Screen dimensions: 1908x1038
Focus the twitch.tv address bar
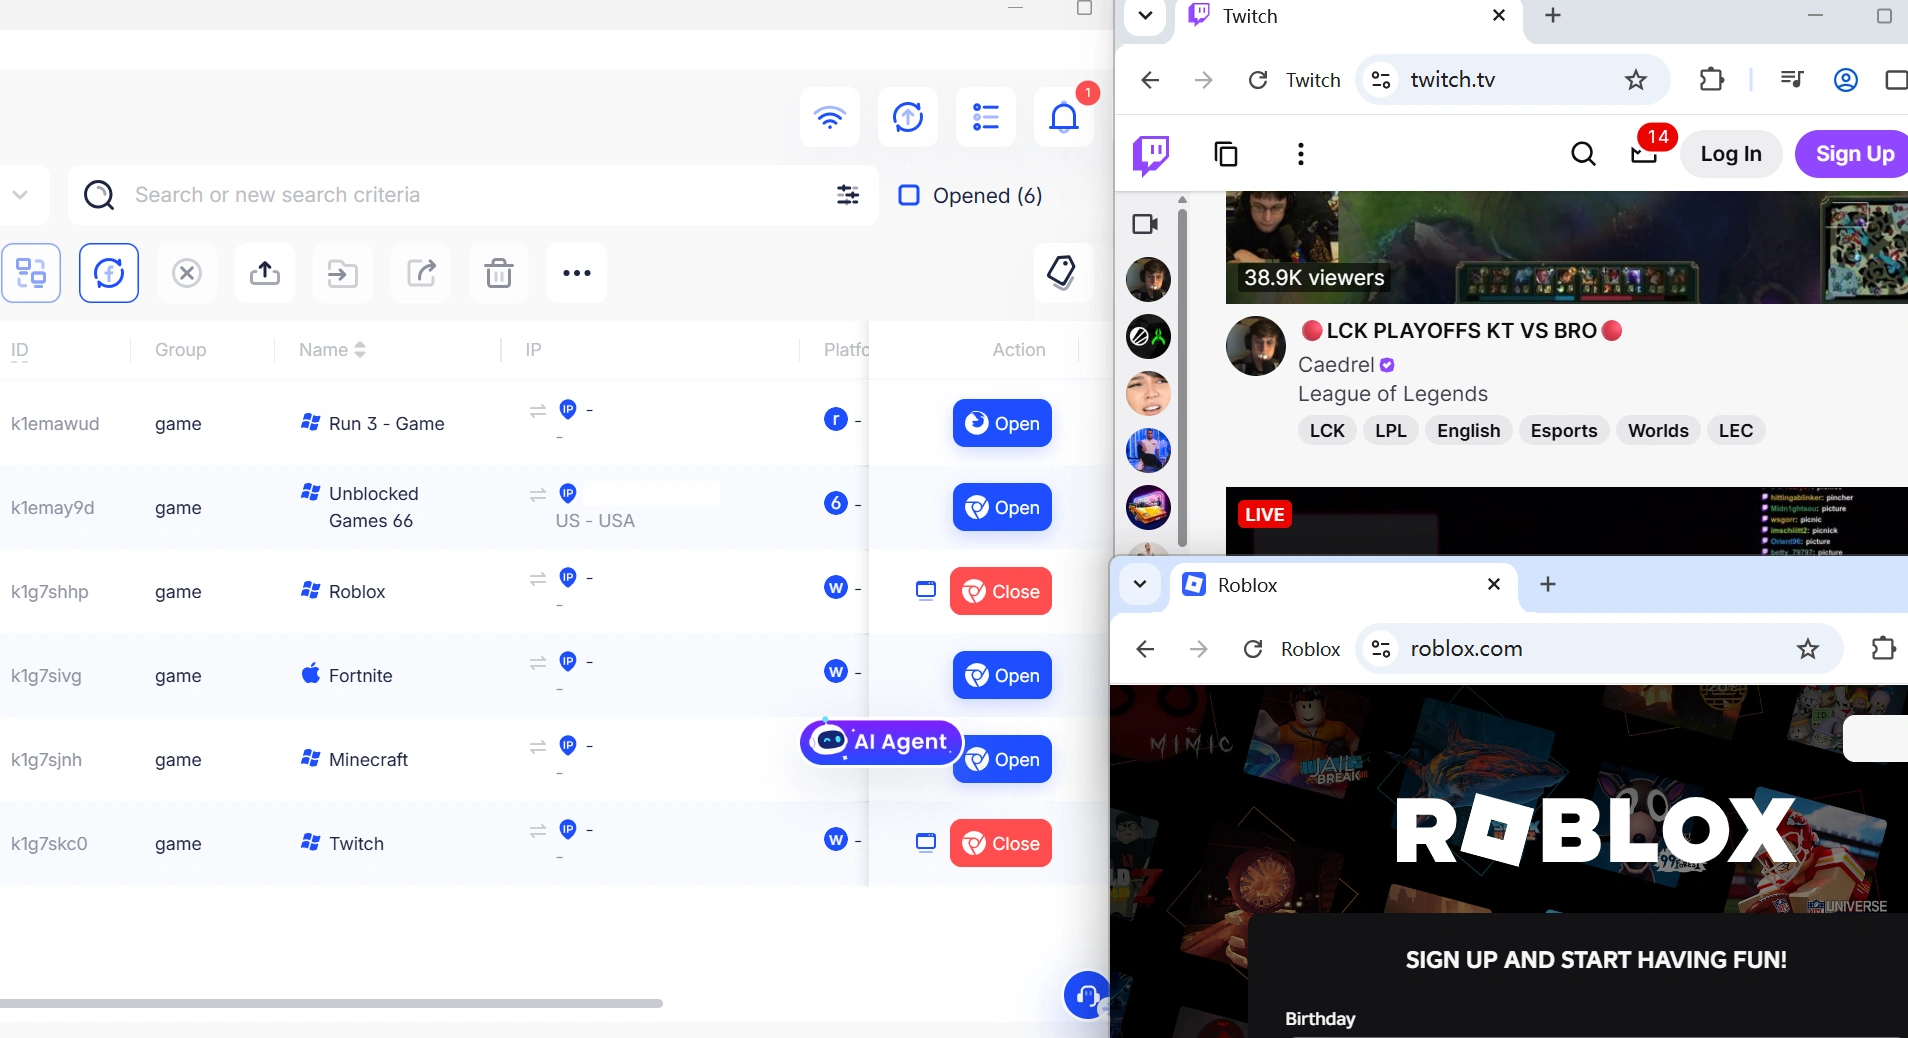point(1513,80)
